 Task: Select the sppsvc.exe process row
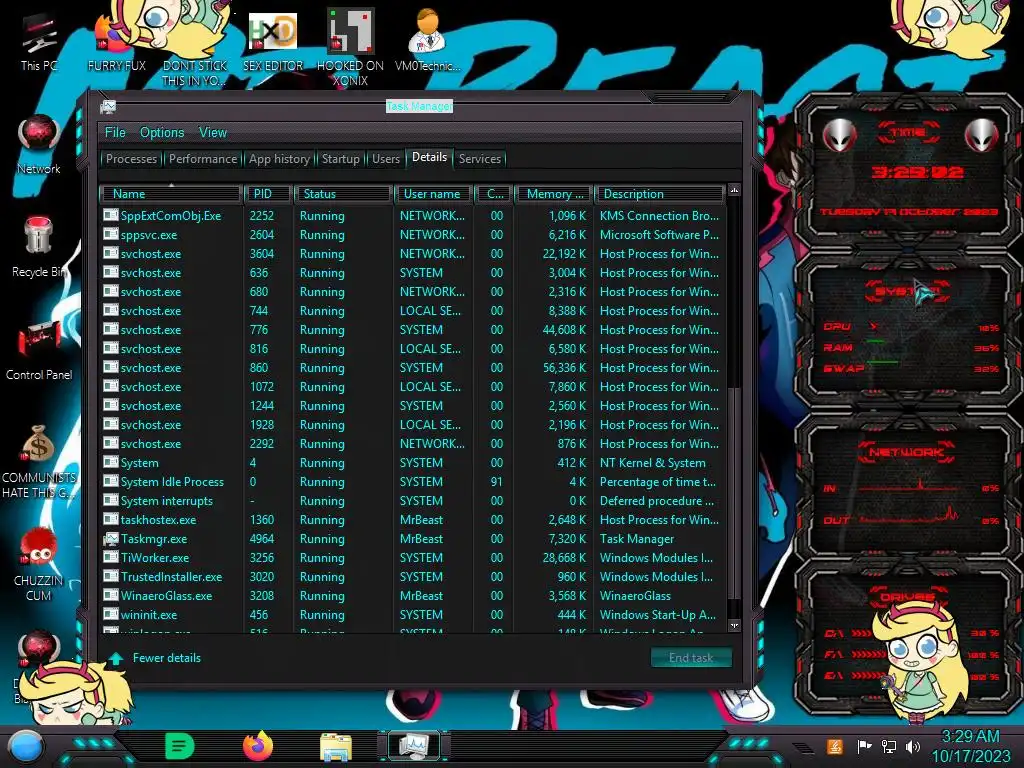[x=413, y=234]
